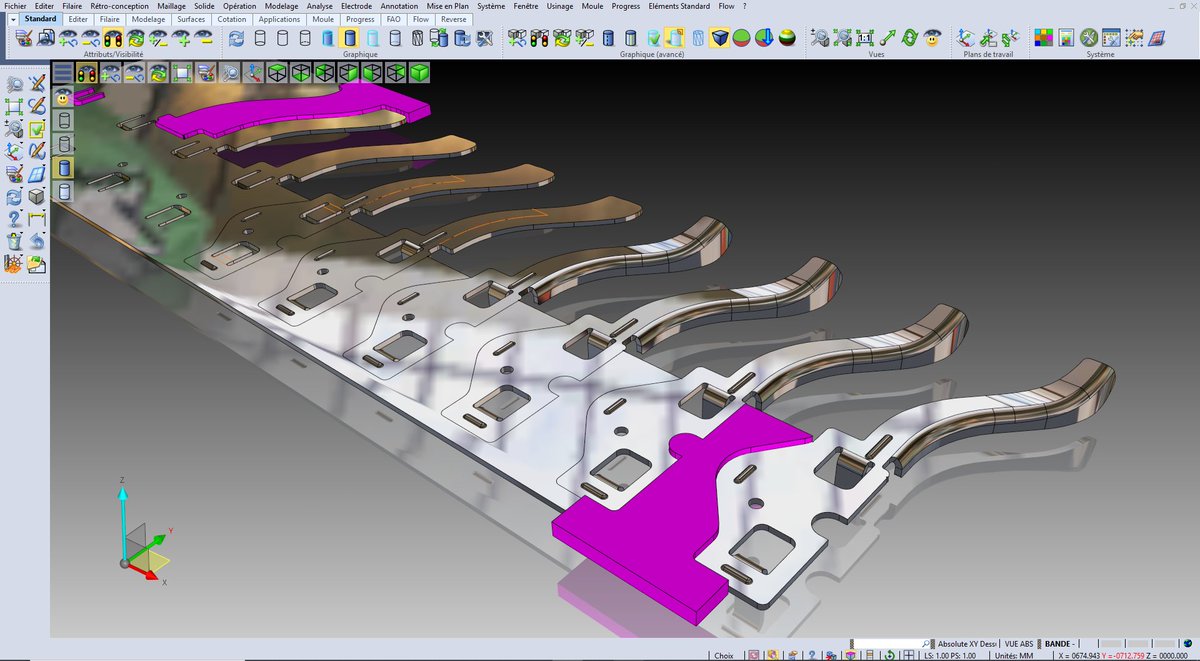Click the smiley face icon in the viewport column

63,96
